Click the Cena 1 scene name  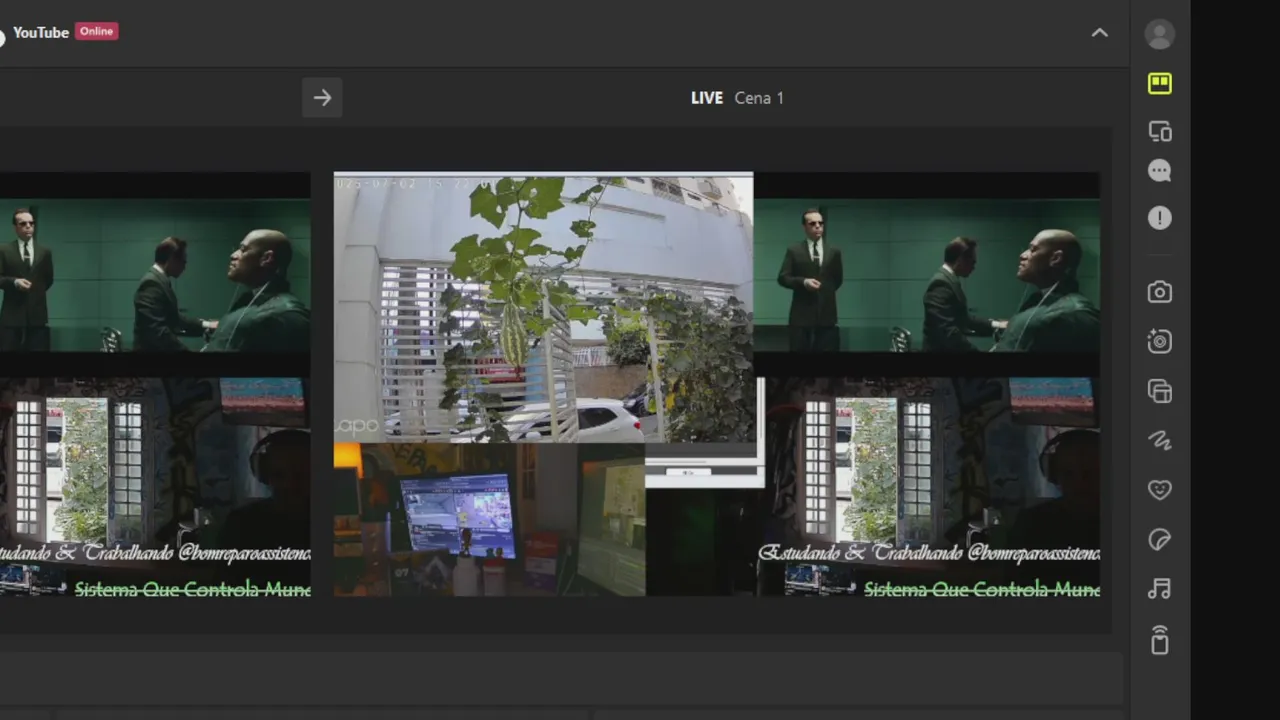pyautogui.click(x=759, y=98)
